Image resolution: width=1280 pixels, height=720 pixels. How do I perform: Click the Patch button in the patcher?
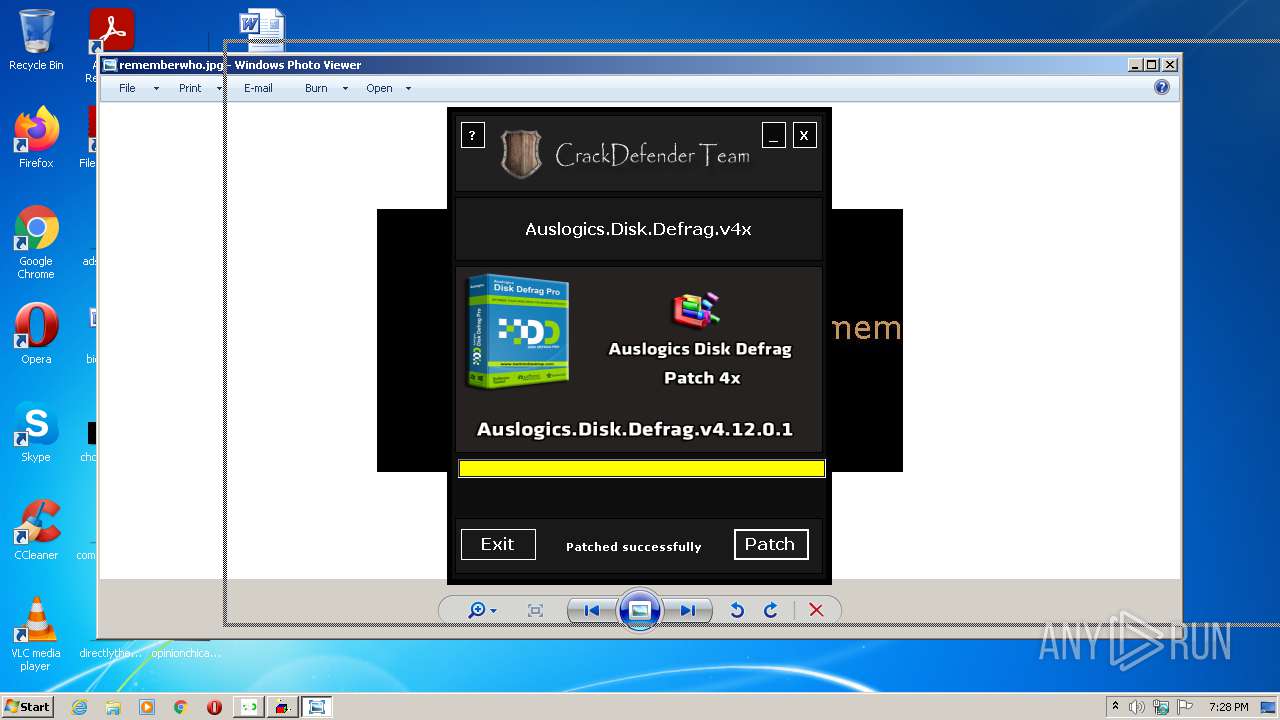click(771, 544)
